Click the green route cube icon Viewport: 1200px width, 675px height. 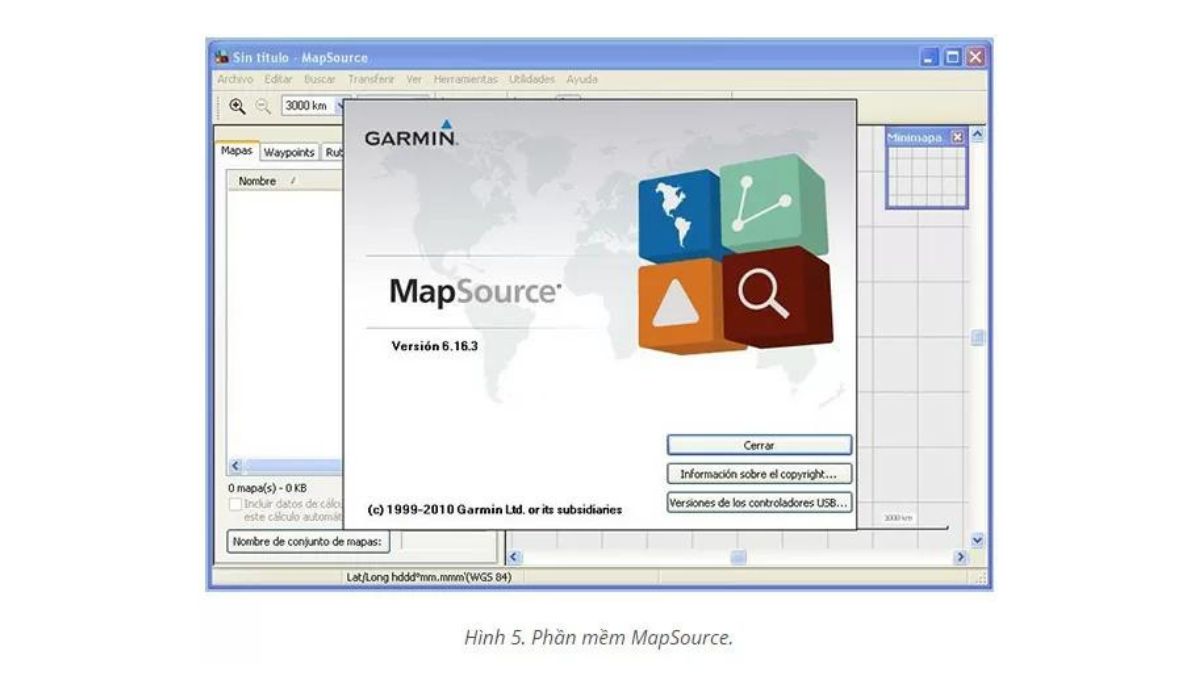(x=774, y=204)
